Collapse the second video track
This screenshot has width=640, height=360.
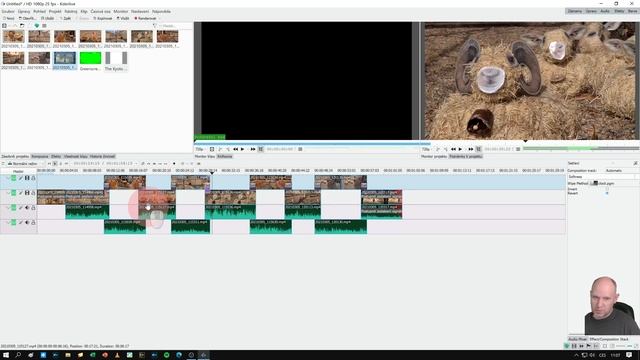[8, 193]
